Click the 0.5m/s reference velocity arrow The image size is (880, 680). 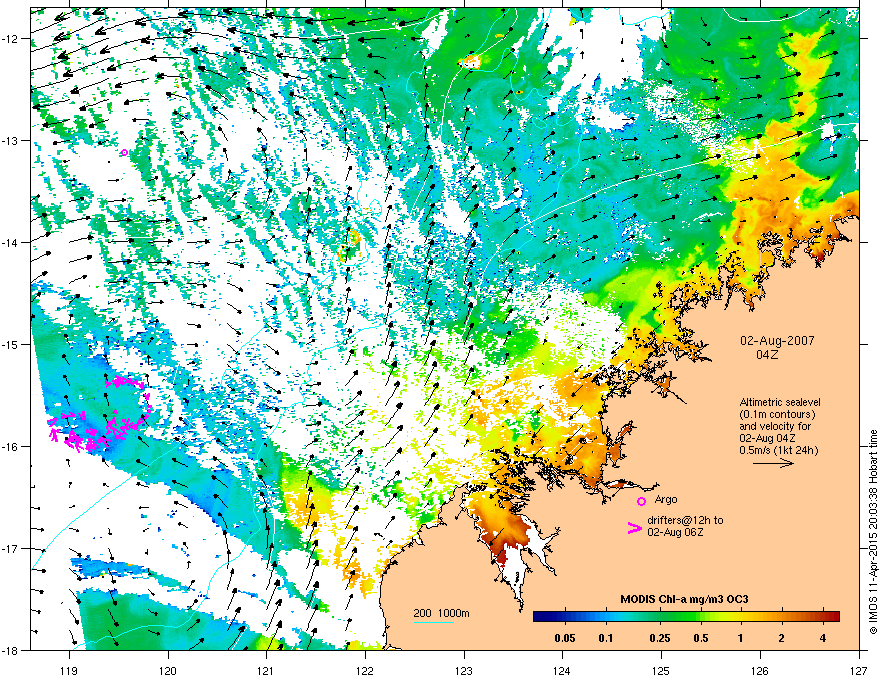click(x=773, y=463)
